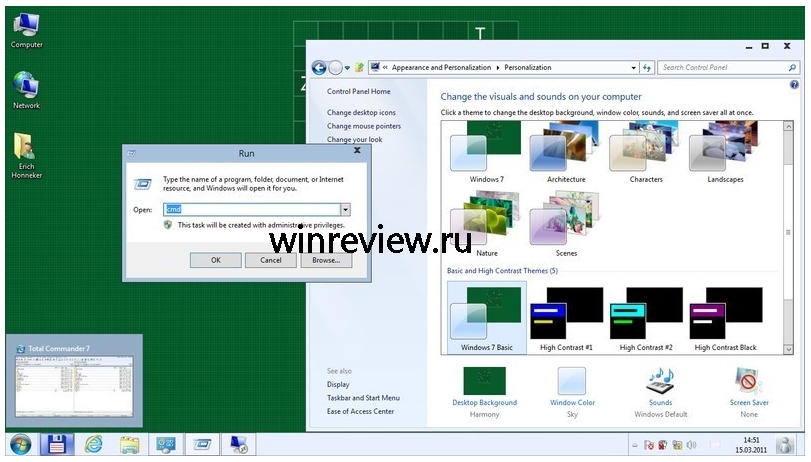Click Back arrow in Personalization window

point(319,68)
